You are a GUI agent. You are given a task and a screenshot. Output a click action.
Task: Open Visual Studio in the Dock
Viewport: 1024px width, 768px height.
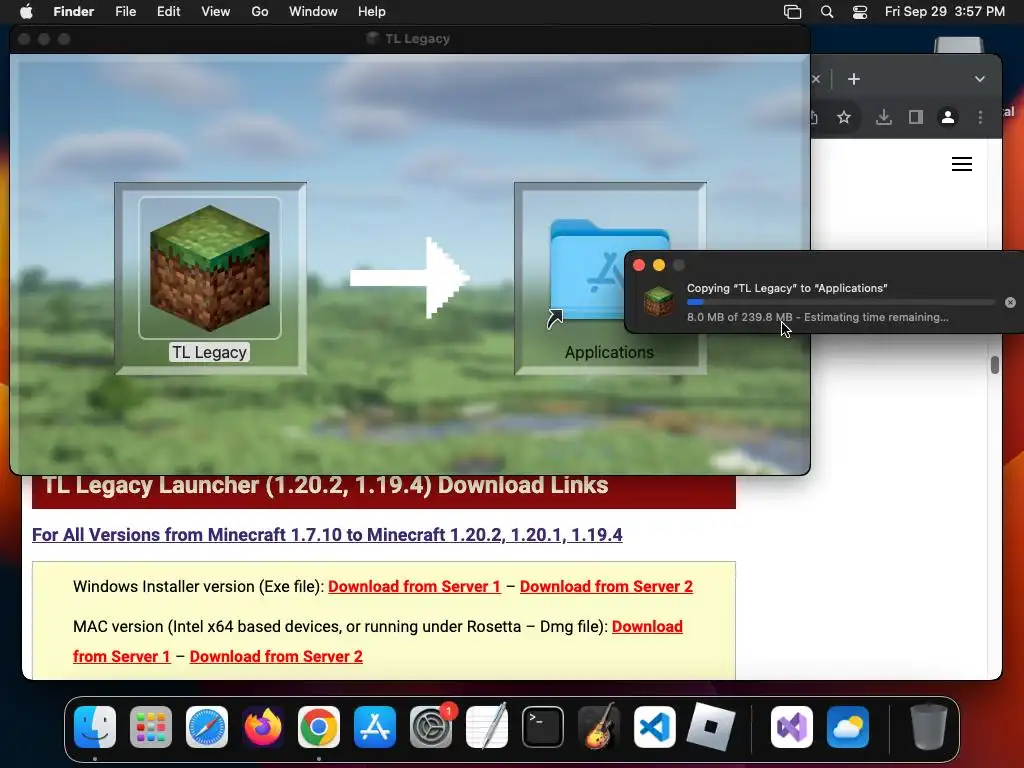pyautogui.click(x=792, y=727)
